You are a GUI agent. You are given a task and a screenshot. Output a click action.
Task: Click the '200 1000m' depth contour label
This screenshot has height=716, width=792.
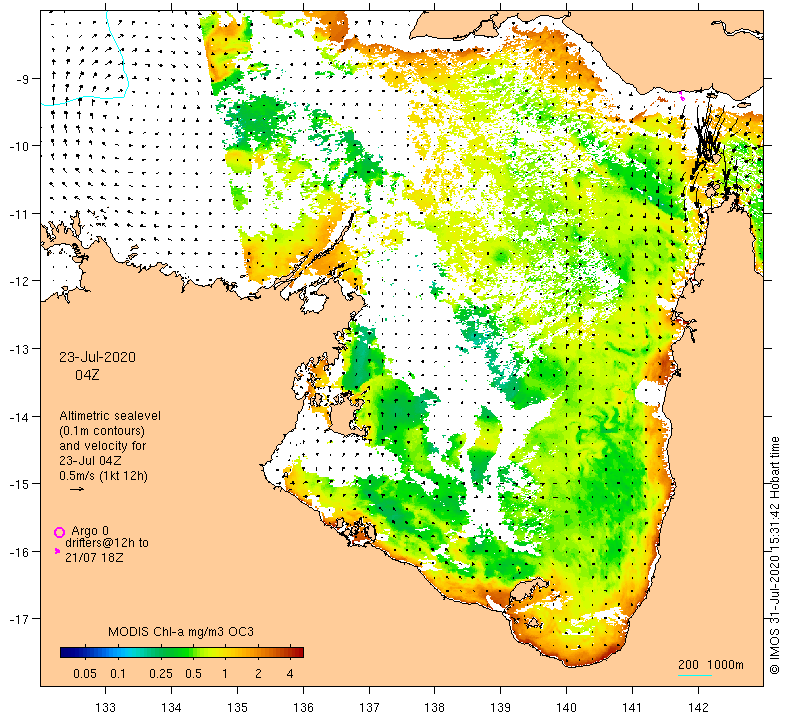click(711, 664)
